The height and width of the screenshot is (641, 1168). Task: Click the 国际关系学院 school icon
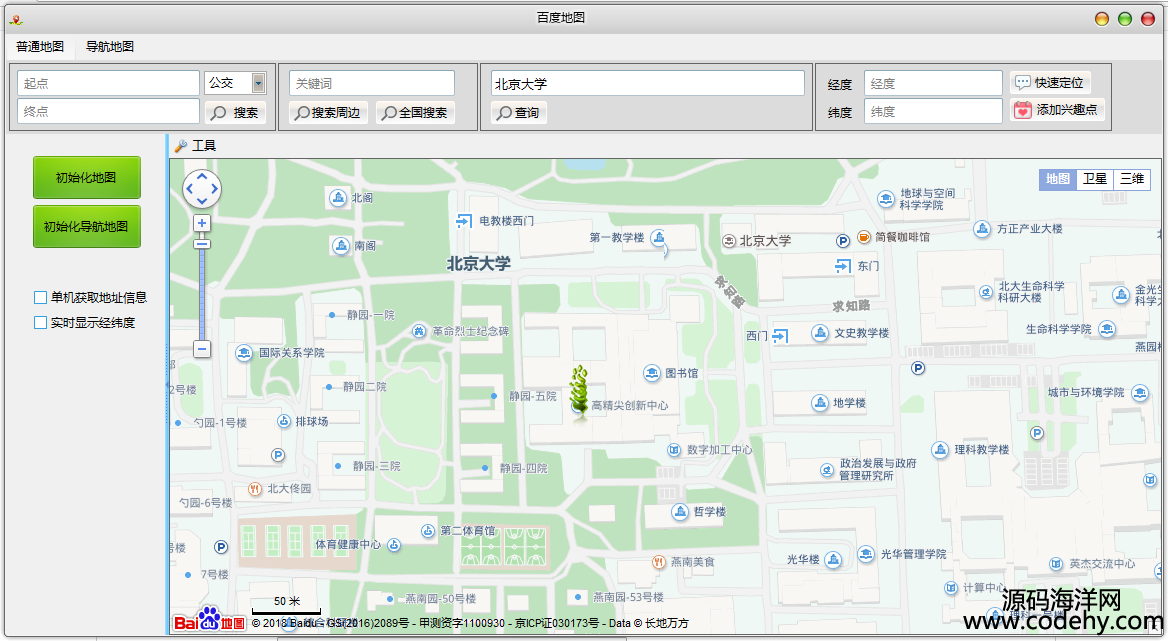tap(244, 353)
